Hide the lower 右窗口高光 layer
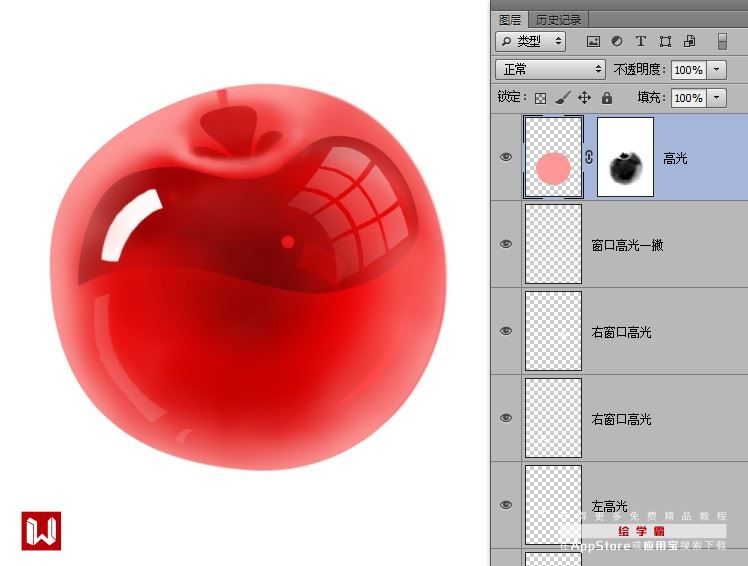The width and height of the screenshot is (748, 566). click(x=506, y=418)
